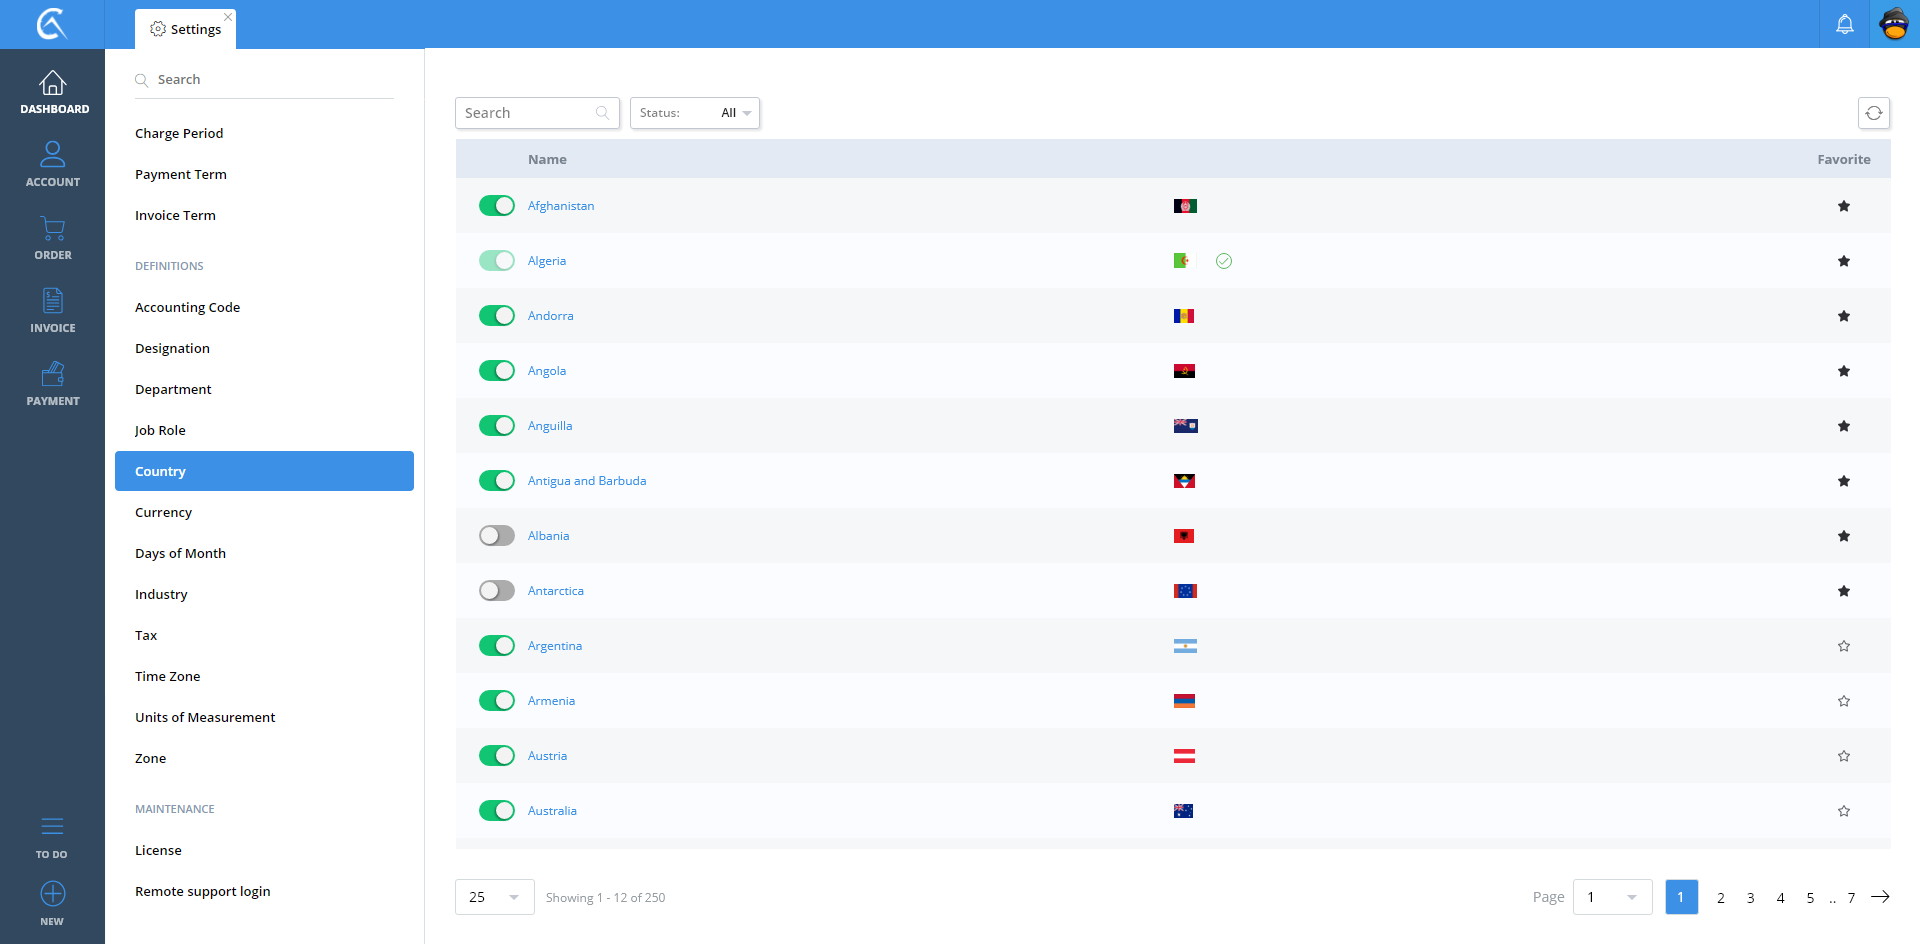Expand the rows-per-page dropdown showing 25

(494, 897)
